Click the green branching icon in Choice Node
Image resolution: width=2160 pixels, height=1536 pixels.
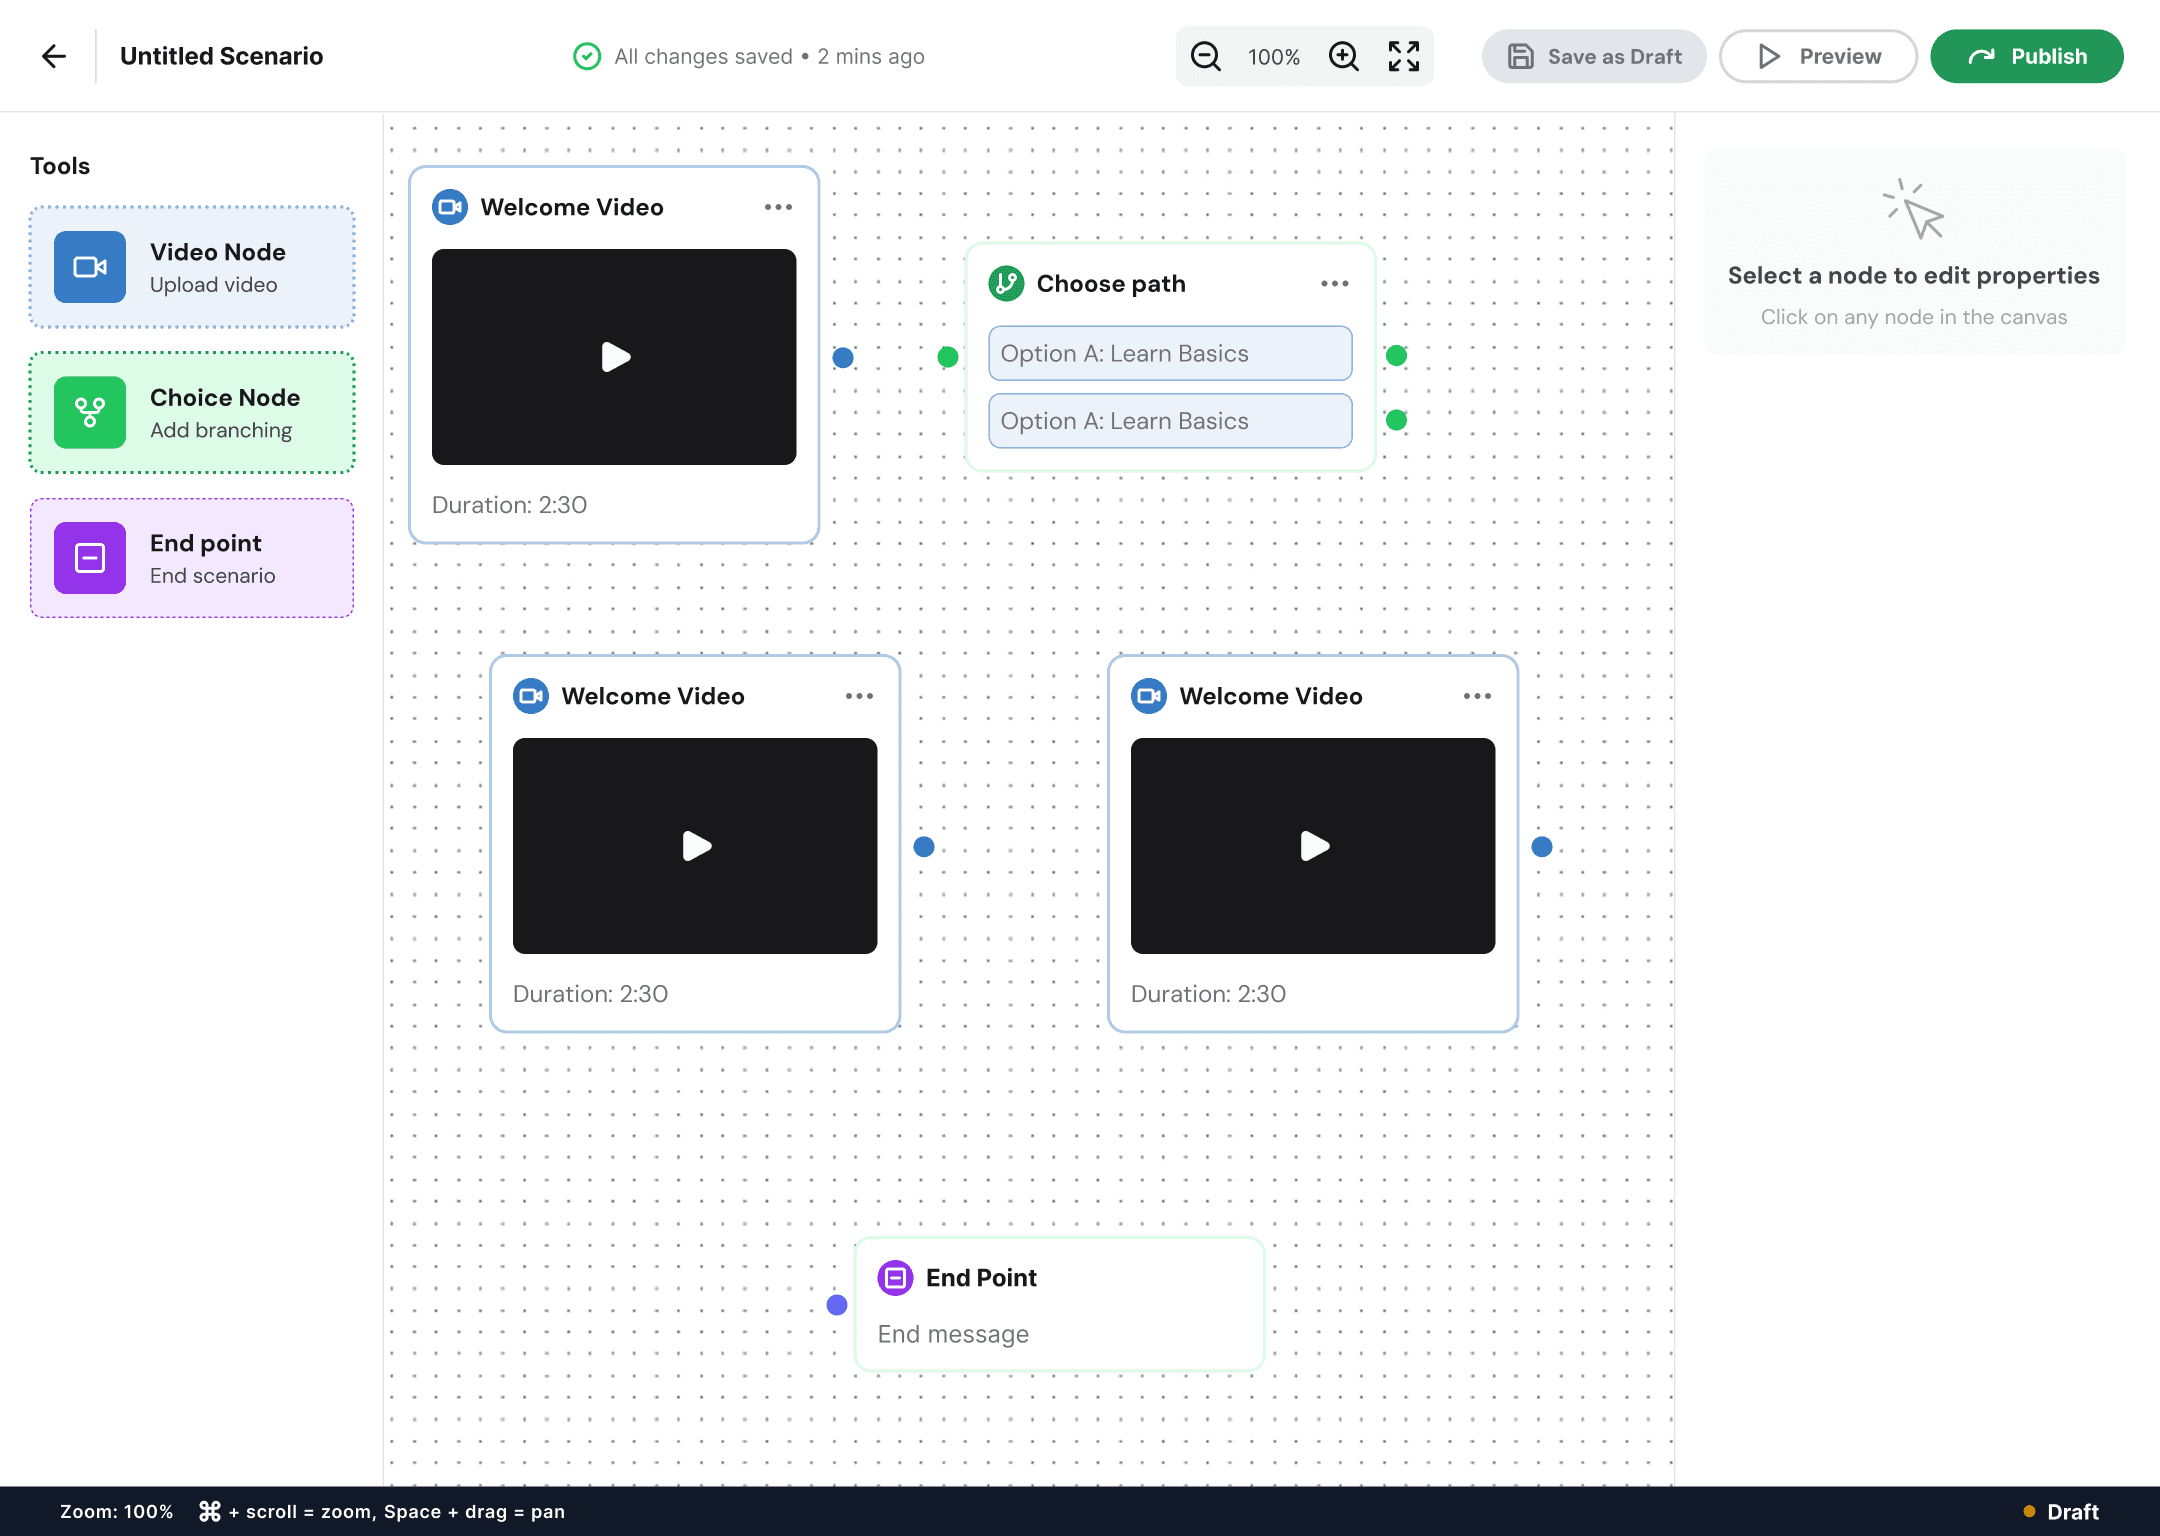pos(90,412)
